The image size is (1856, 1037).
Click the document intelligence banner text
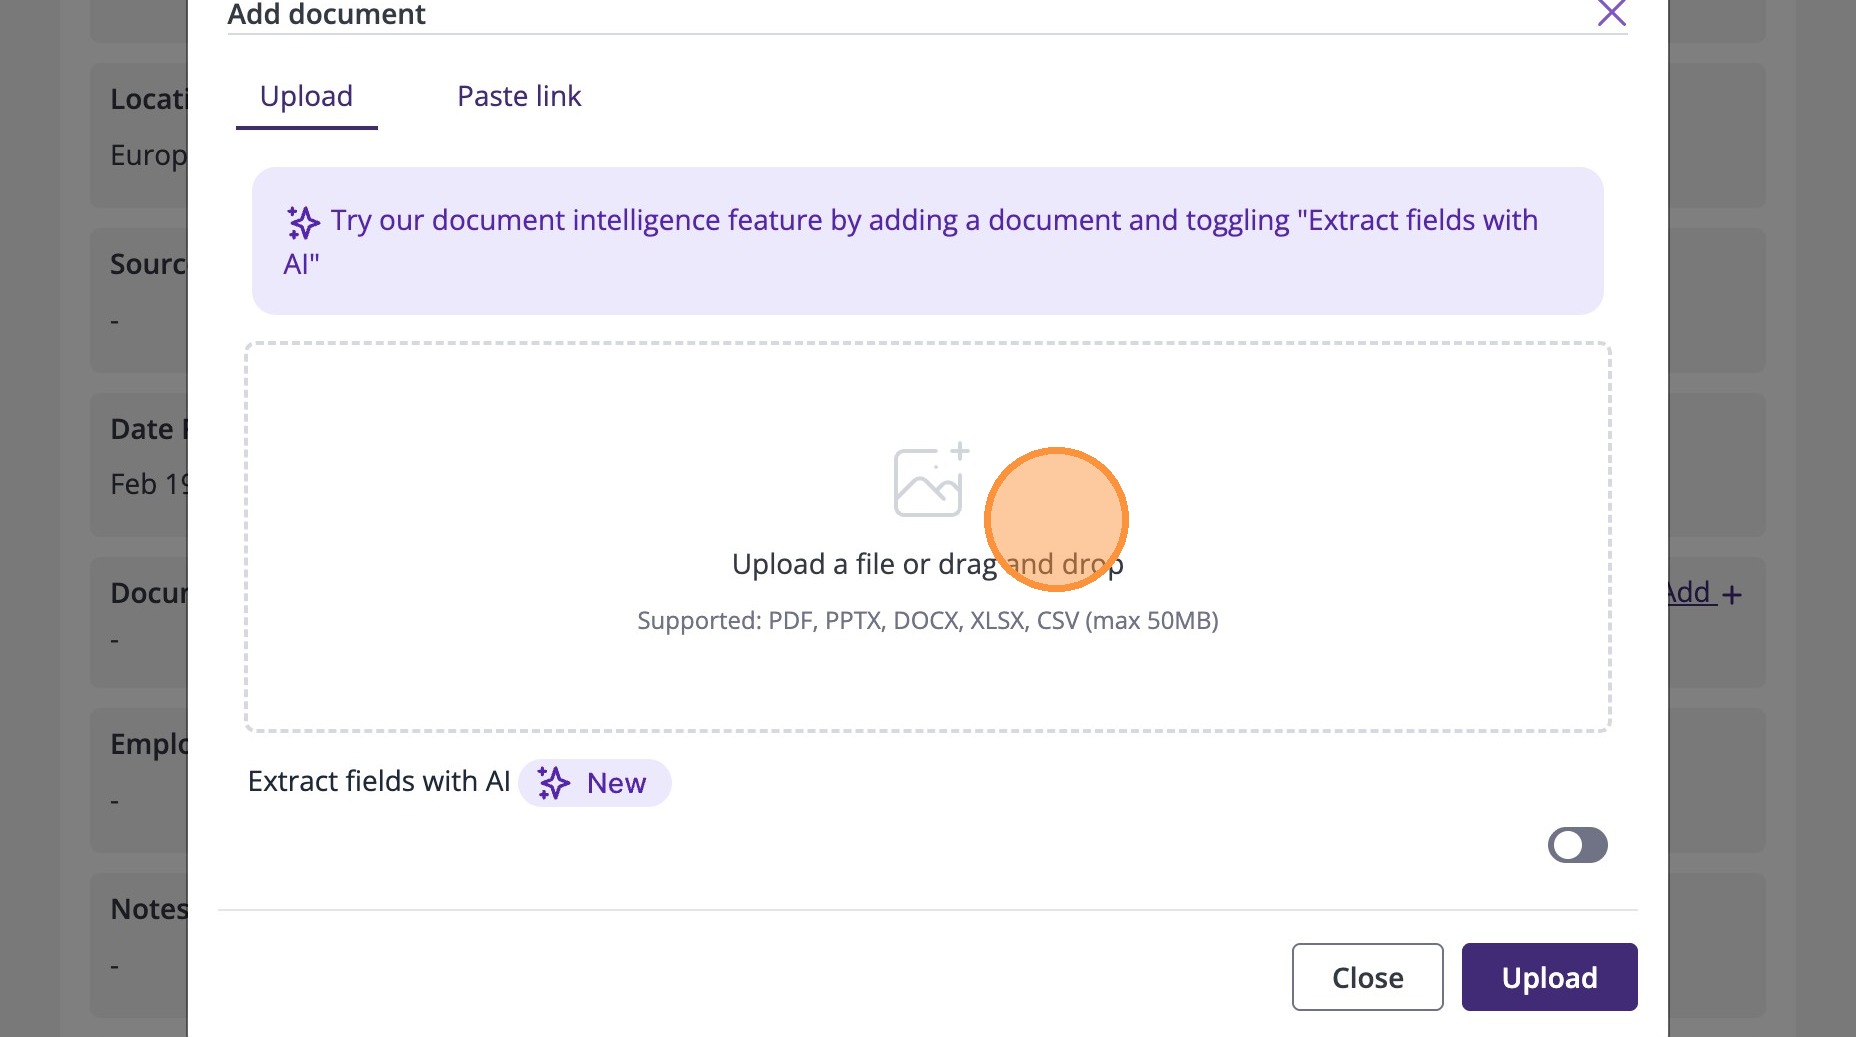point(933,221)
